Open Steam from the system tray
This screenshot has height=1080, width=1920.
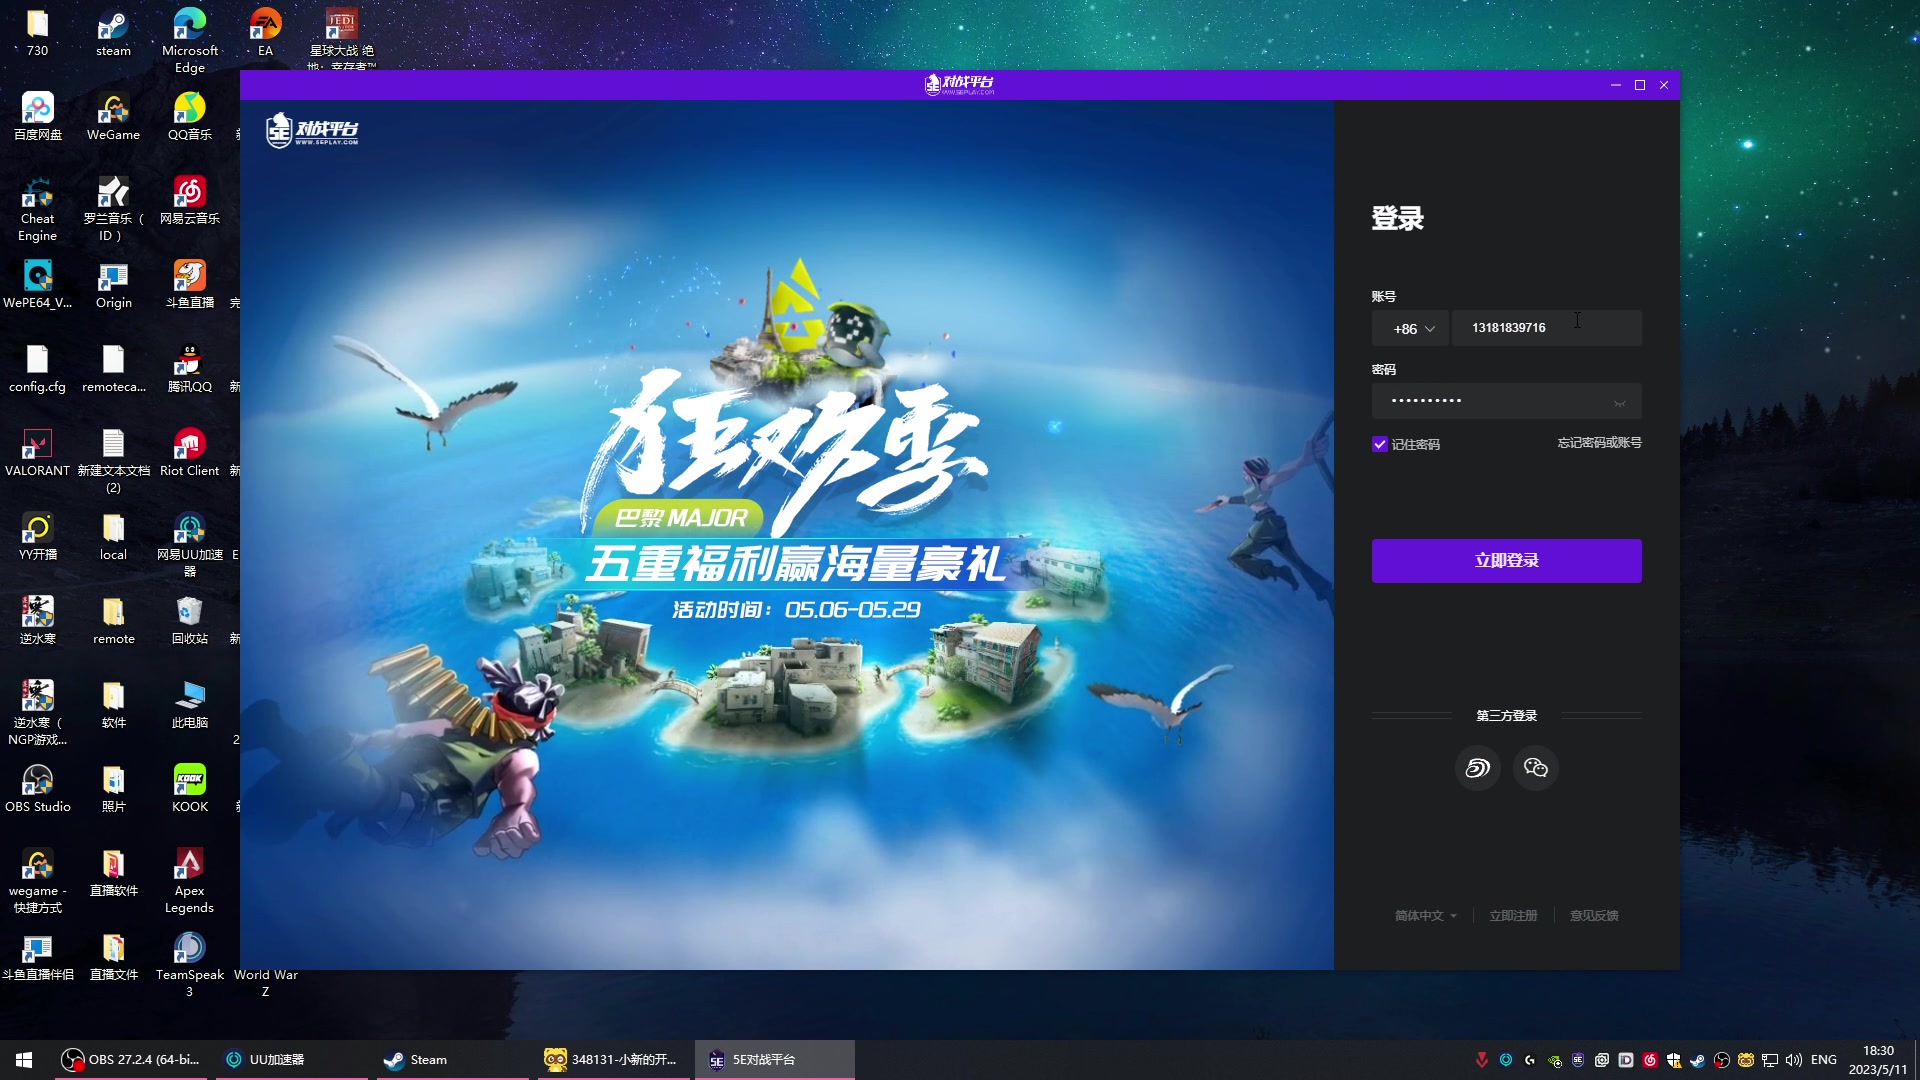click(x=1697, y=1059)
